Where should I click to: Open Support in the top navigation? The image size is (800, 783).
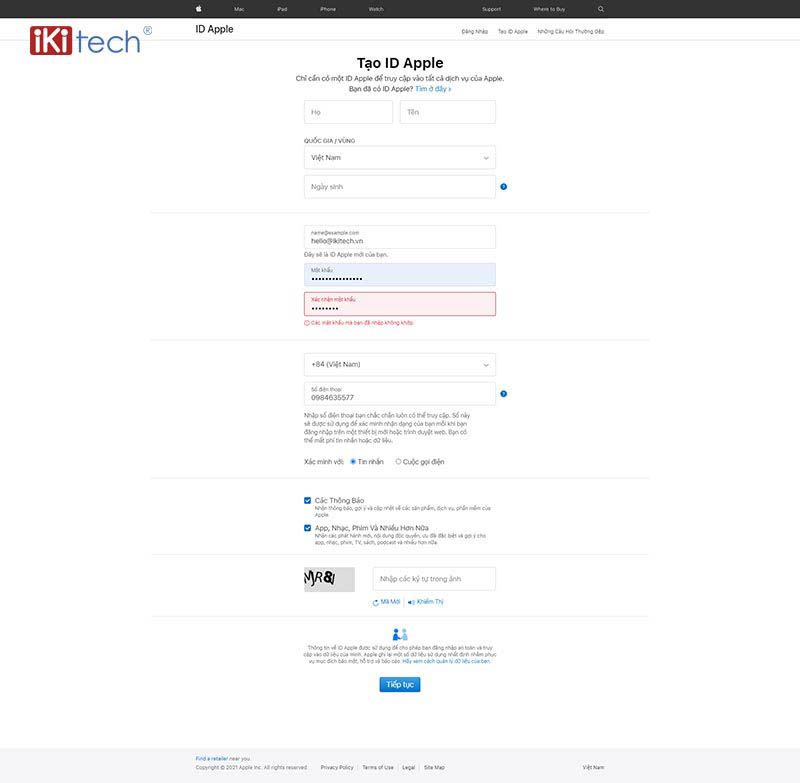491,9
